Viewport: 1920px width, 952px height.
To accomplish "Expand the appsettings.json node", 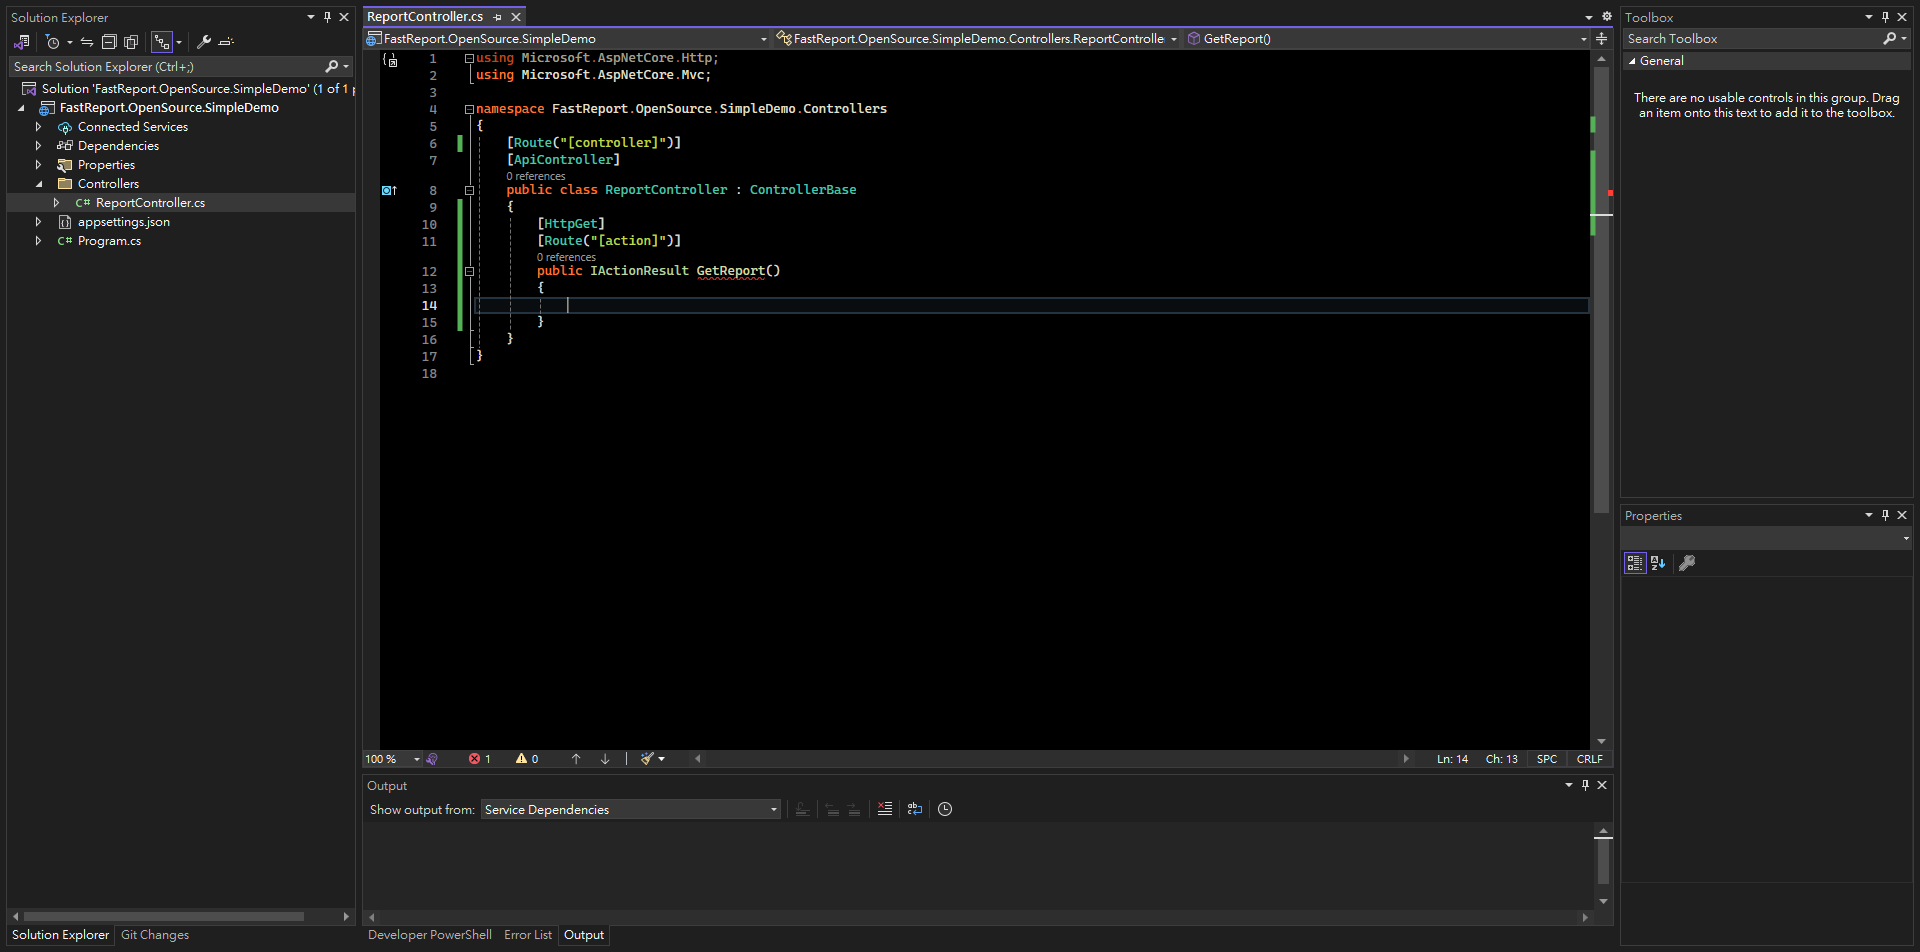I will point(38,222).
